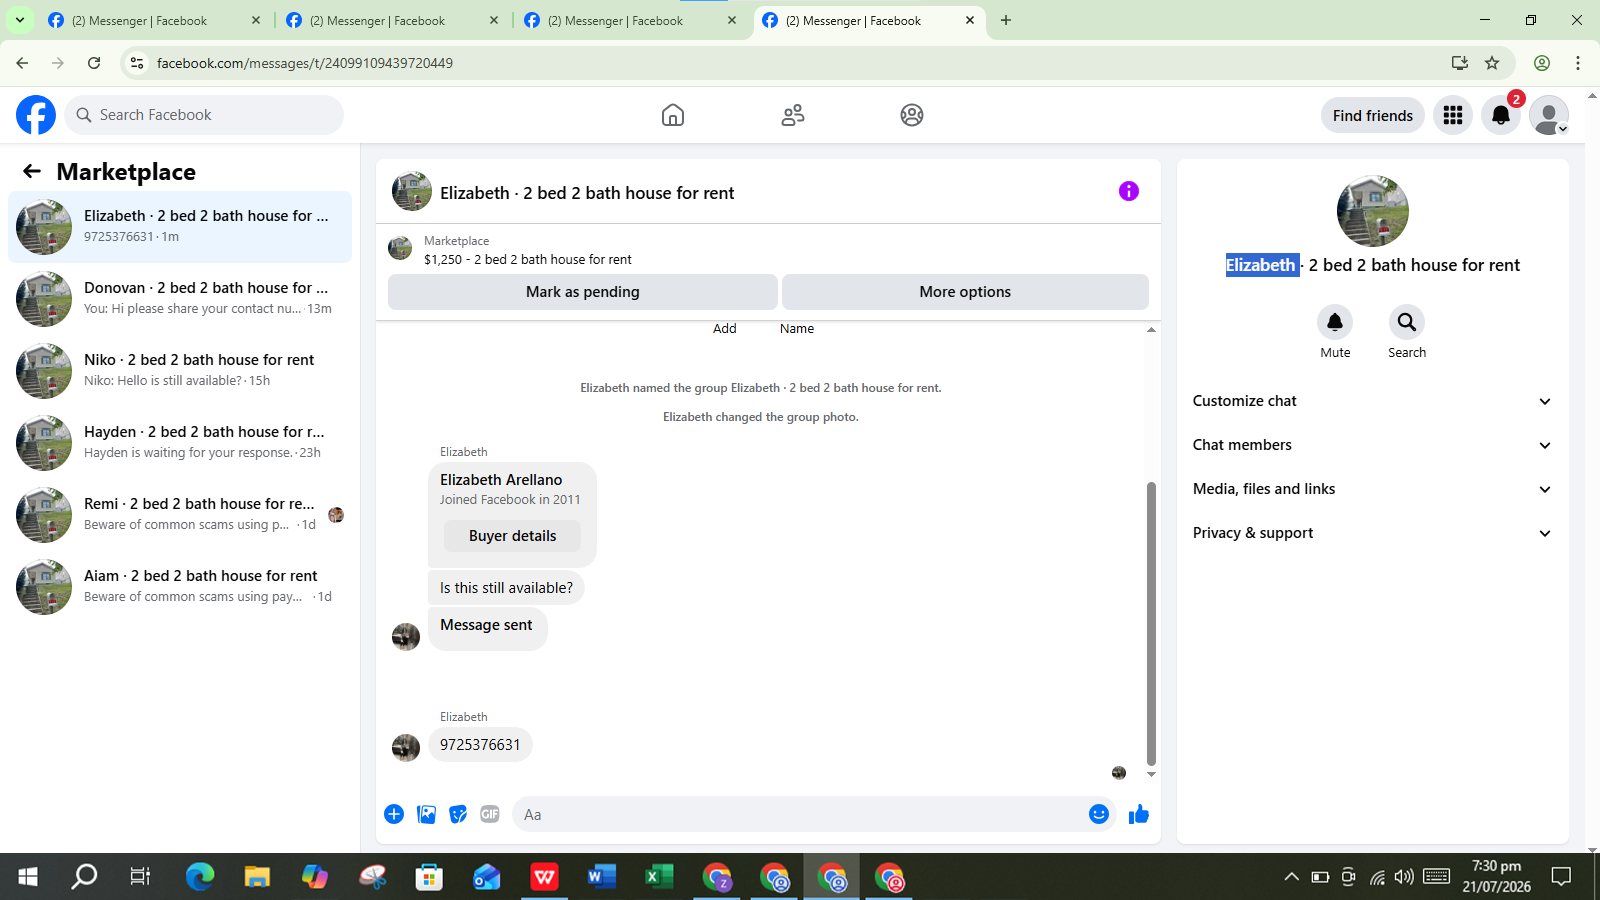Bookmark this page with the star icon
The width and height of the screenshot is (1600, 900).
pos(1492,63)
